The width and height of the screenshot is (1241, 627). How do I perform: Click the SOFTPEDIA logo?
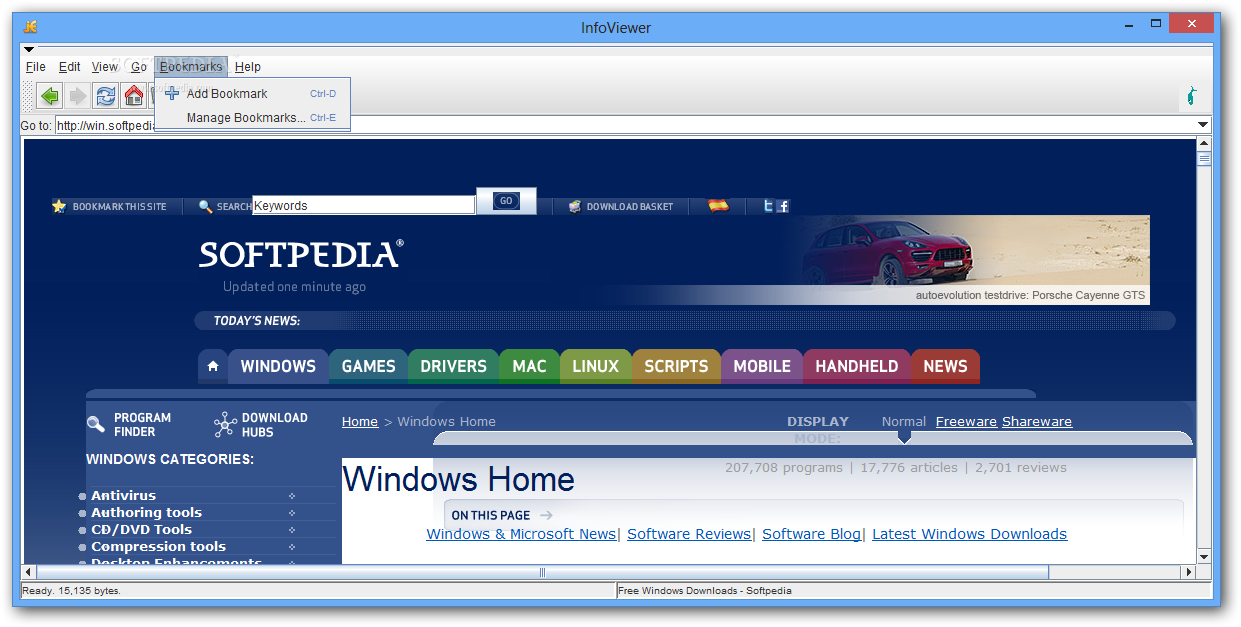tap(301, 254)
